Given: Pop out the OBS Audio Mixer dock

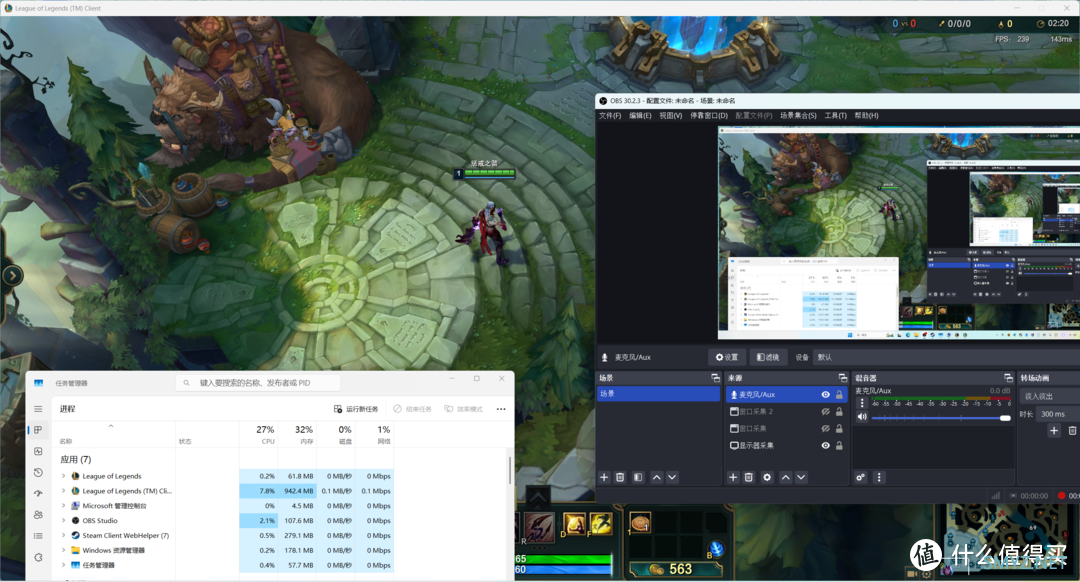Looking at the screenshot, I should pyautogui.click(x=1008, y=378).
